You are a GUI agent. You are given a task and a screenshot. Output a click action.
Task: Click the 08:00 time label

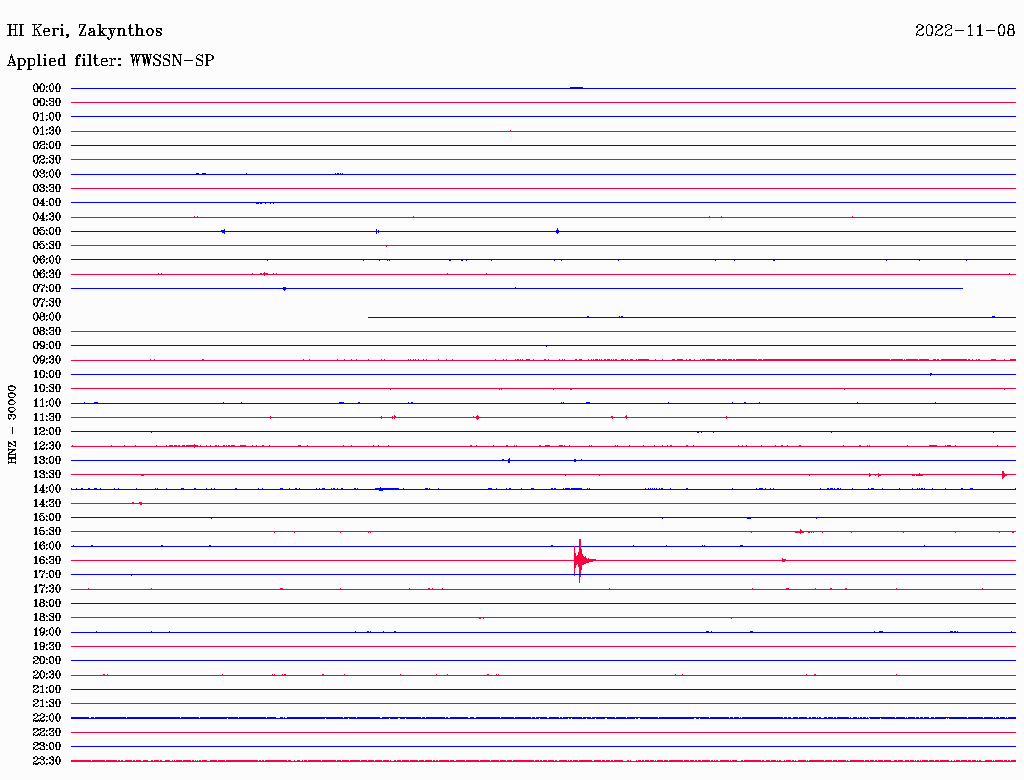pyautogui.click(x=47, y=317)
